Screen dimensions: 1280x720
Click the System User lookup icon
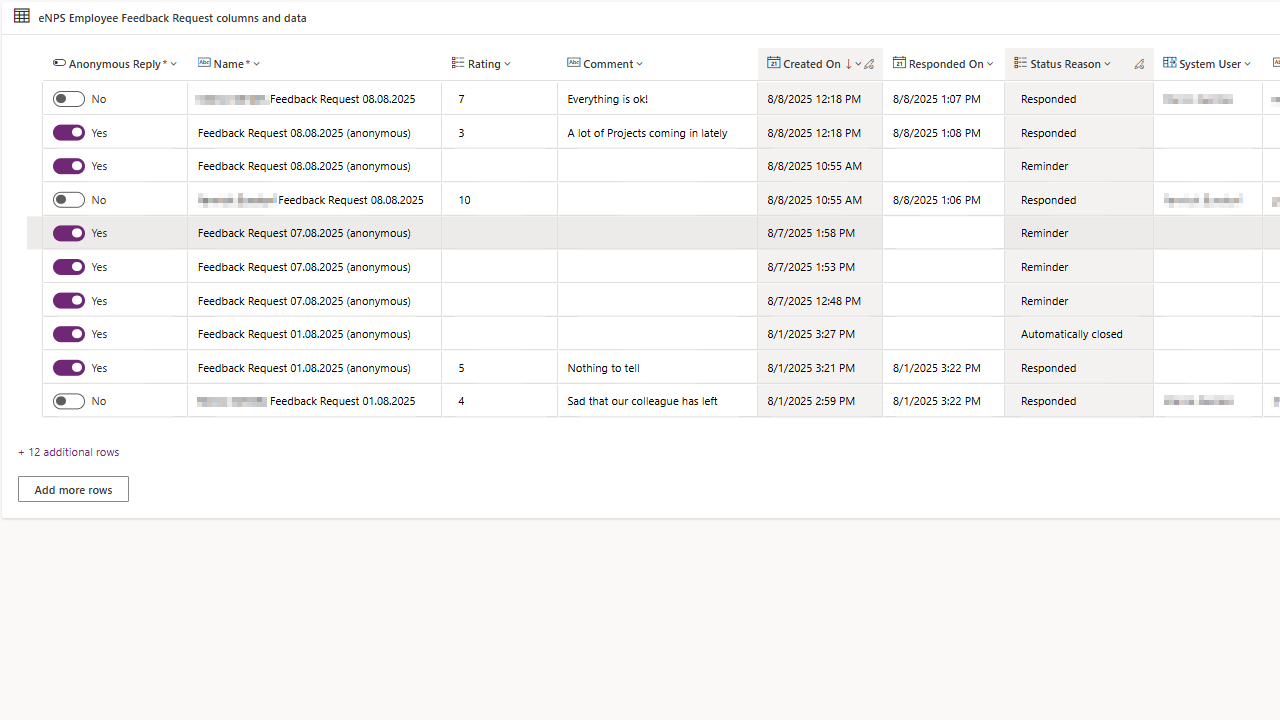point(1169,63)
